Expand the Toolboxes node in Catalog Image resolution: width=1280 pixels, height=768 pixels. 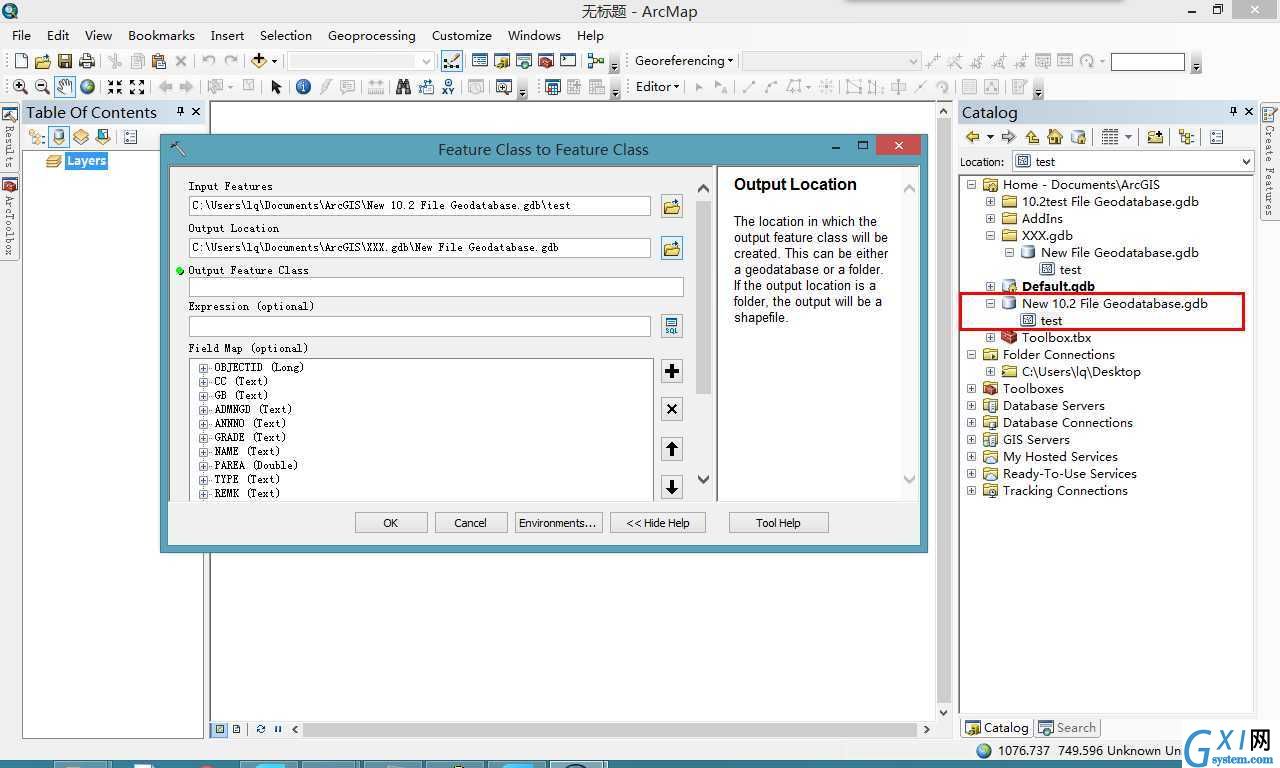(971, 389)
